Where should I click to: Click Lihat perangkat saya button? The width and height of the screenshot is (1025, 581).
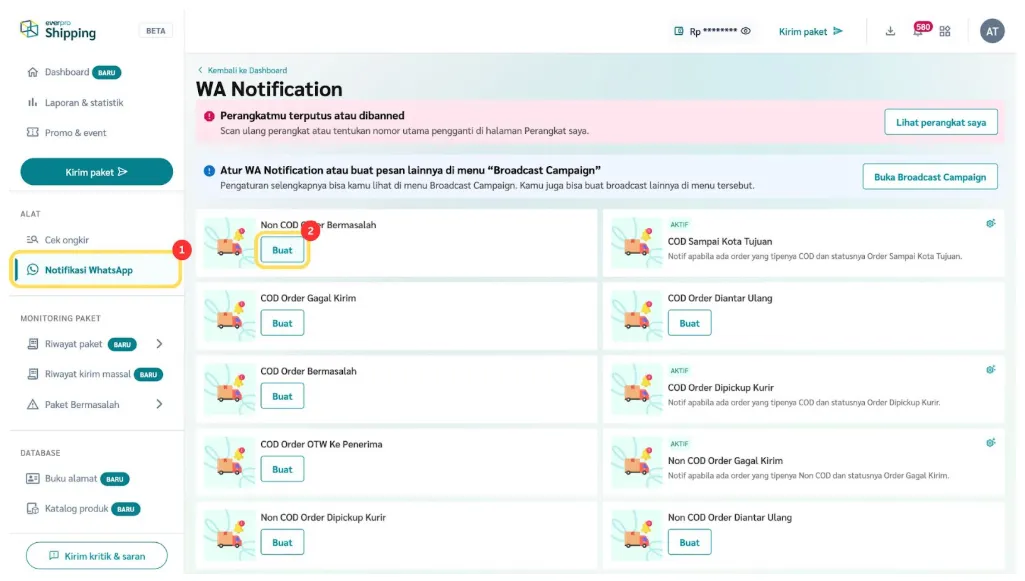click(x=940, y=122)
